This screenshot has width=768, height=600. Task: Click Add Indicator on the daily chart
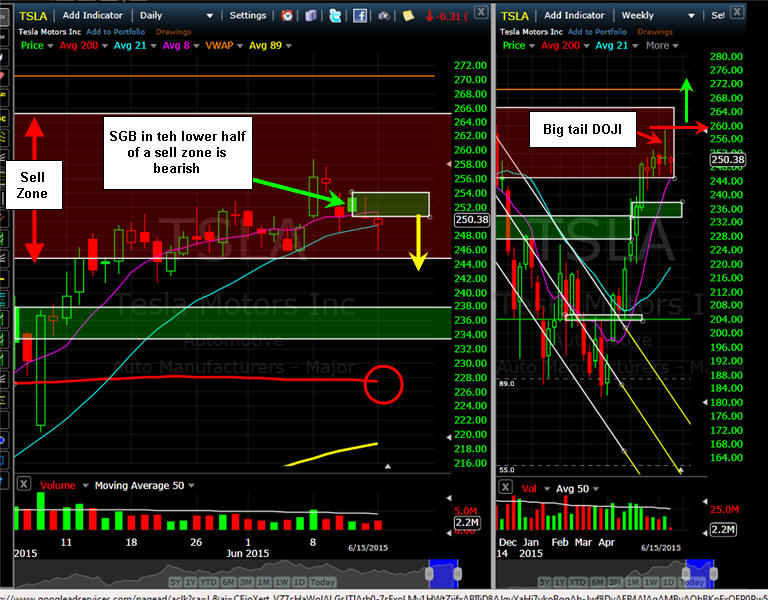coord(93,16)
